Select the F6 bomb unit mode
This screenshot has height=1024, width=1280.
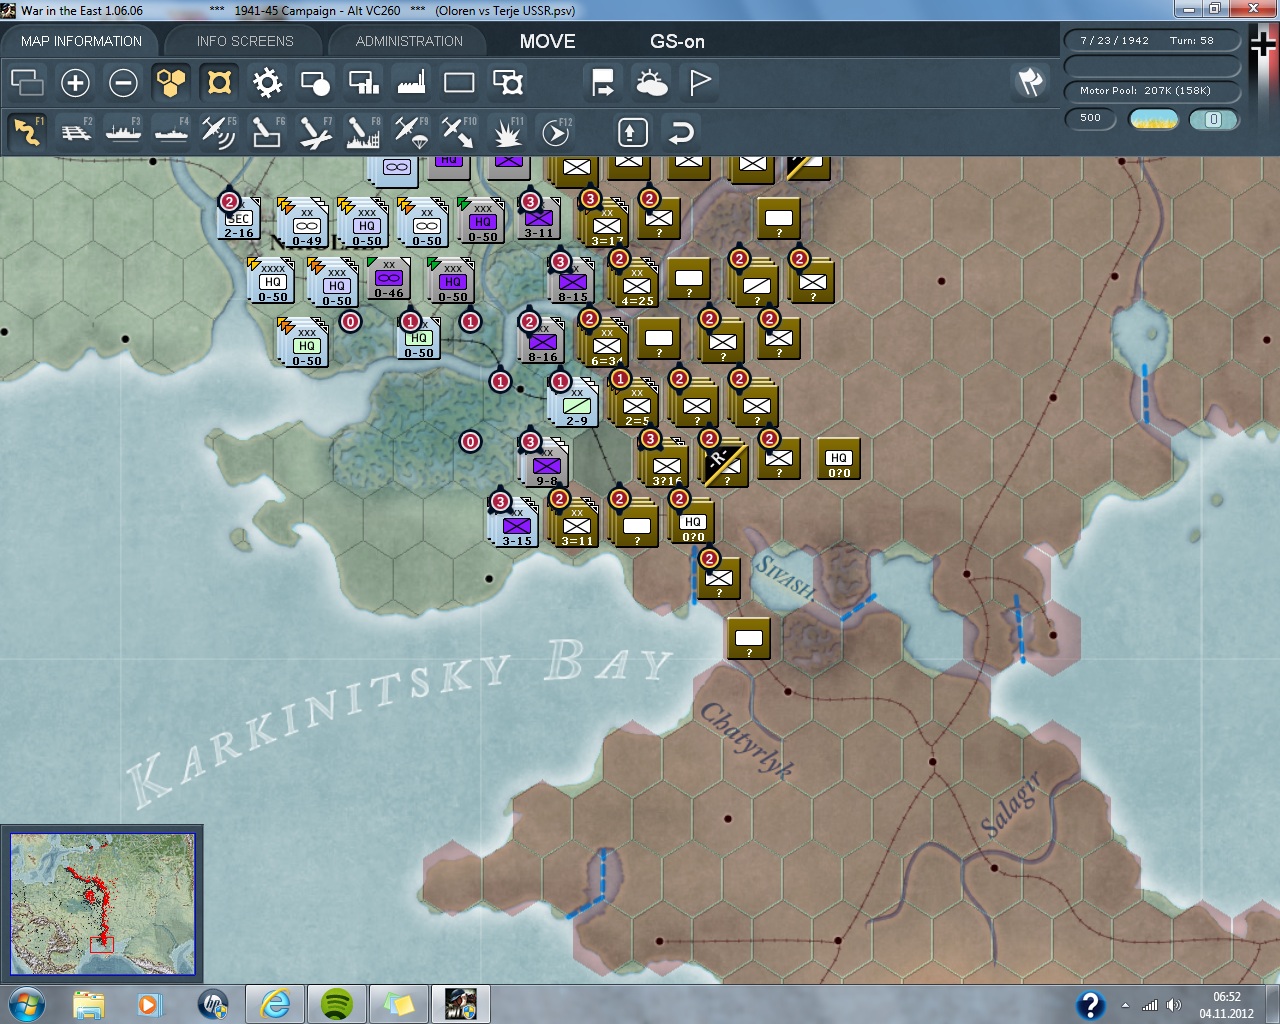(x=267, y=132)
